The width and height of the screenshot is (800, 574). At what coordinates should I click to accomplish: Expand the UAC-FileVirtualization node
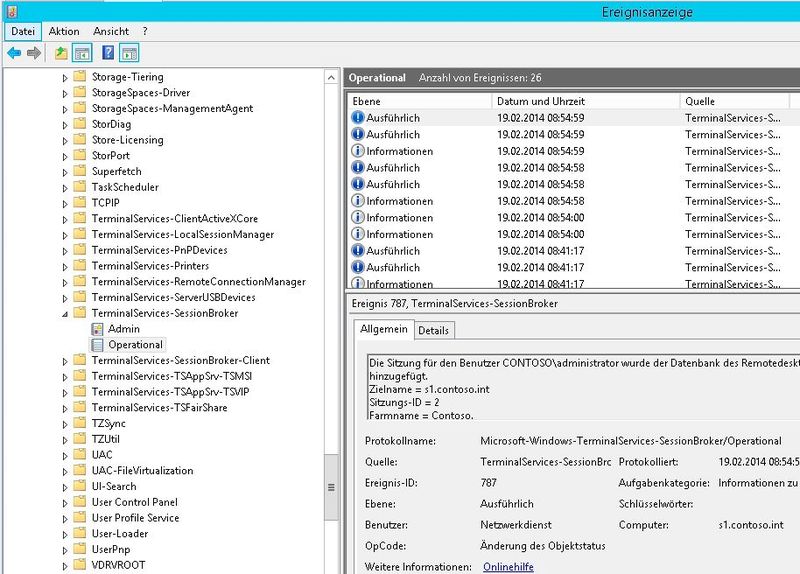65,471
